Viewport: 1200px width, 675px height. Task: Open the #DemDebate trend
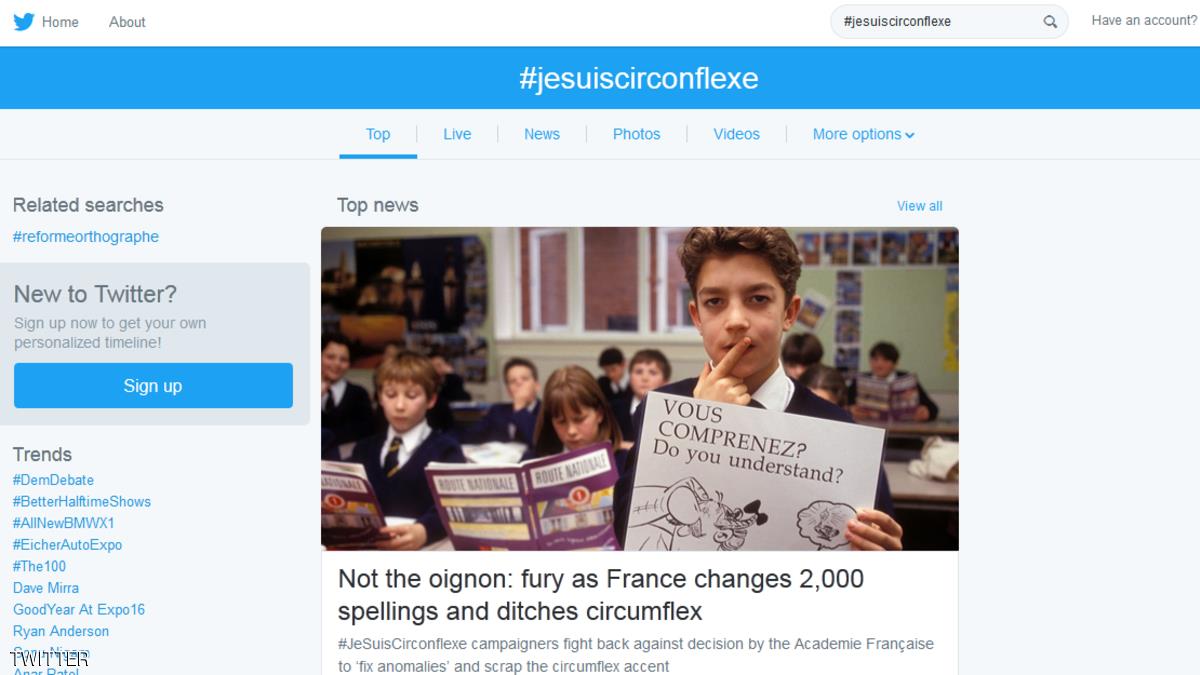tap(53, 480)
